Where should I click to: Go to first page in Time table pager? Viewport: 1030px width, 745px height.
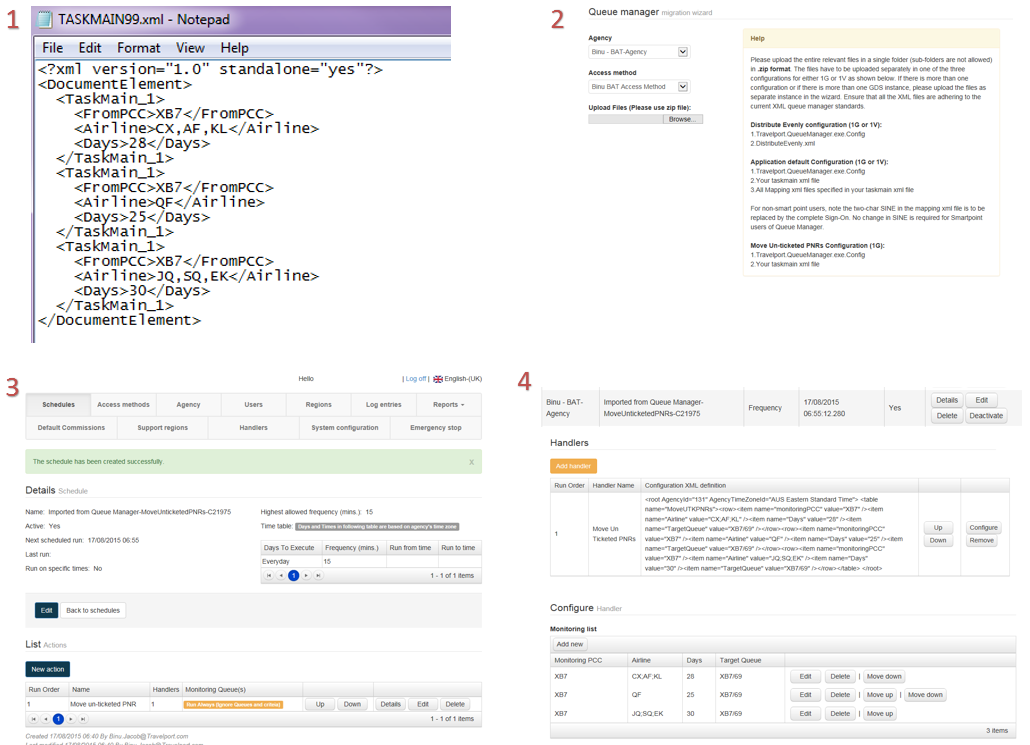click(x=267, y=576)
